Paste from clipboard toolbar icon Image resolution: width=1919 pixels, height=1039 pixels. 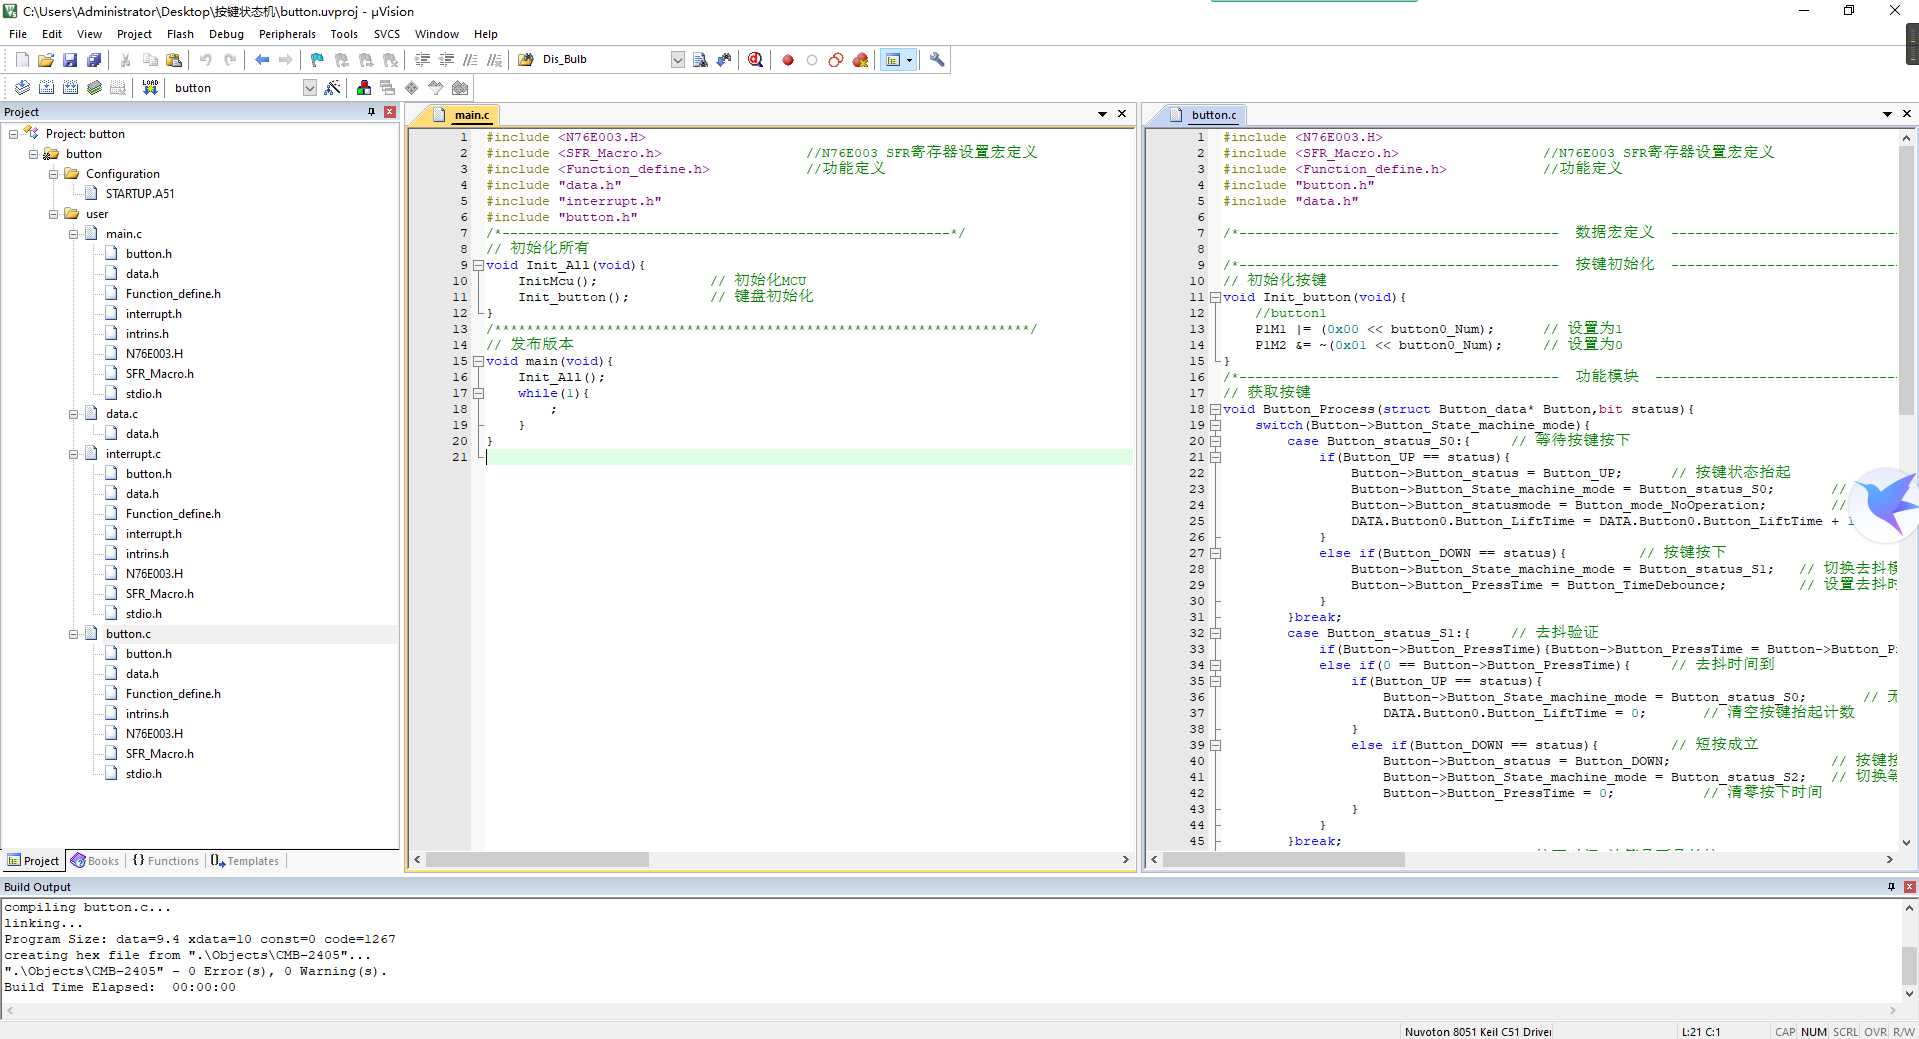pyautogui.click(x=174, y=60)
